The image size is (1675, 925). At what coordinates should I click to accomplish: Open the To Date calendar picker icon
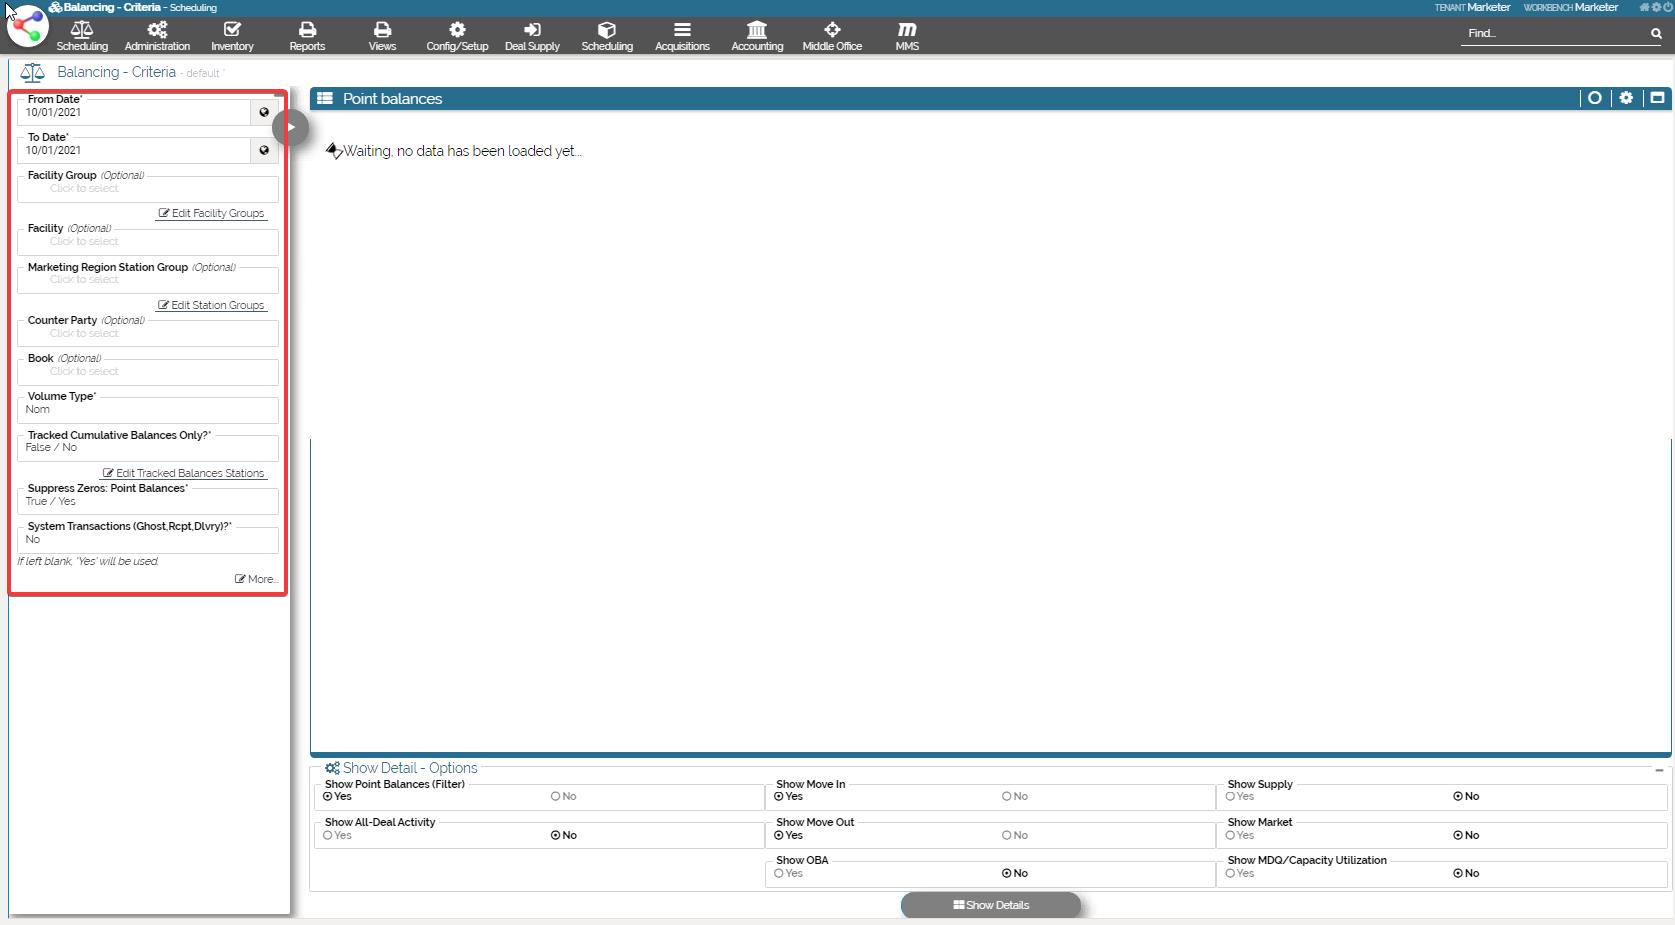[264, 150]
